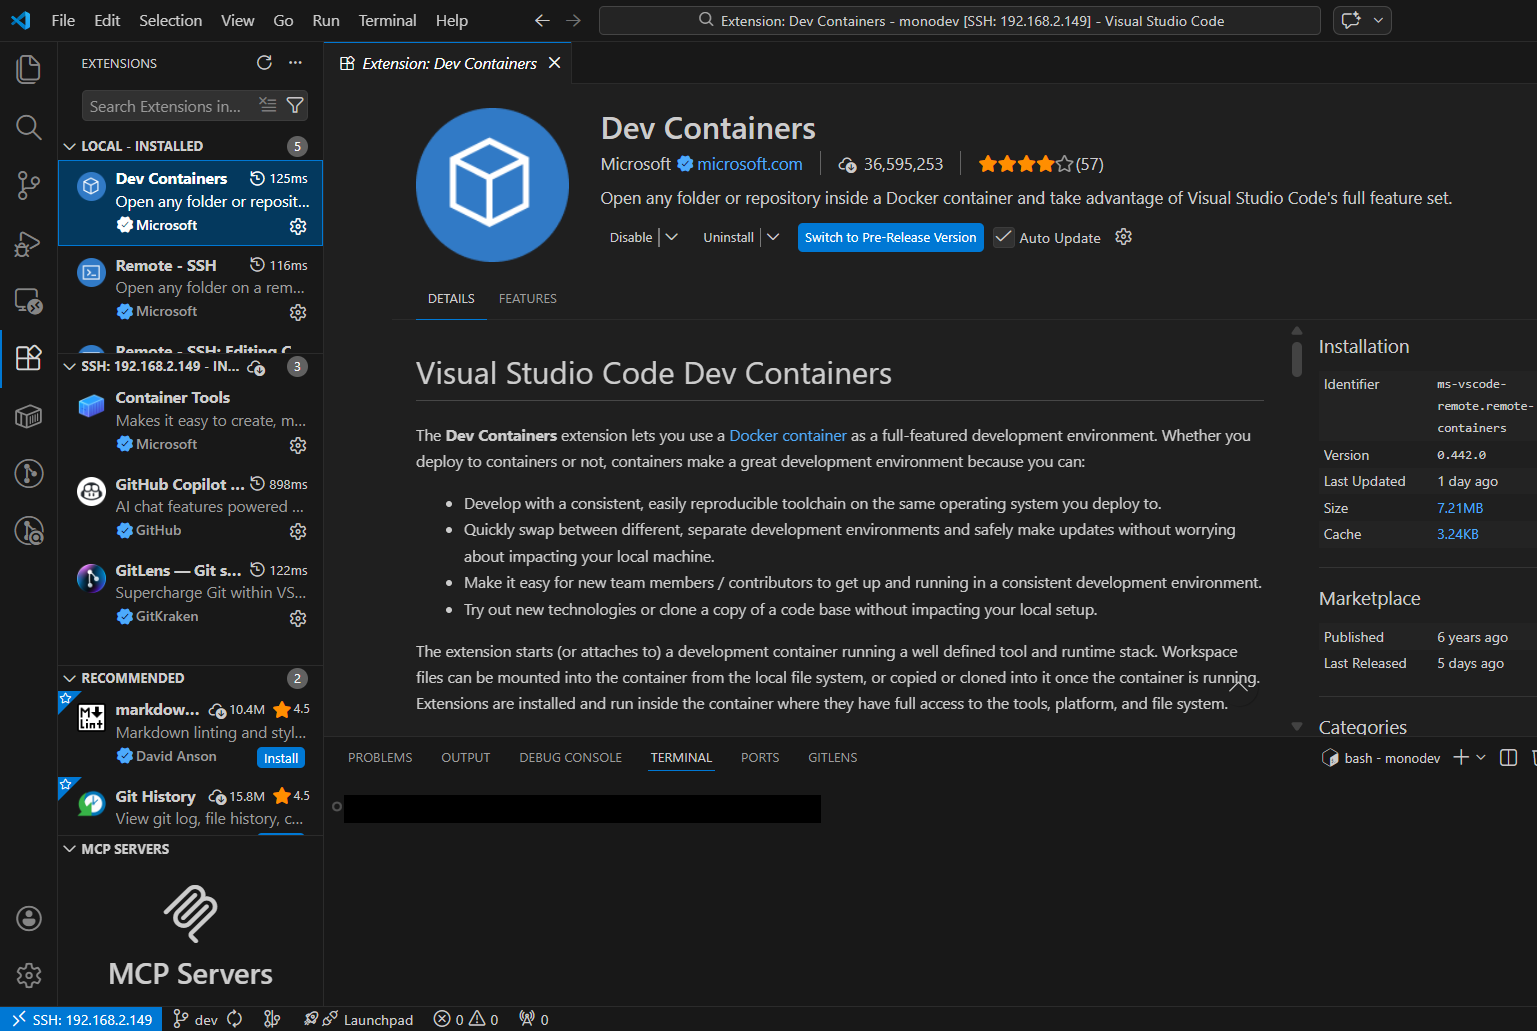Click the Disable button
The image size is (1537, 1031).
[x=631, y=237]
